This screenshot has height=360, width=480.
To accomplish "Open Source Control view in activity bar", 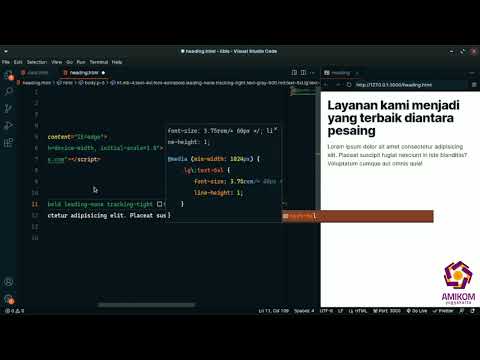I will [9, 108].
